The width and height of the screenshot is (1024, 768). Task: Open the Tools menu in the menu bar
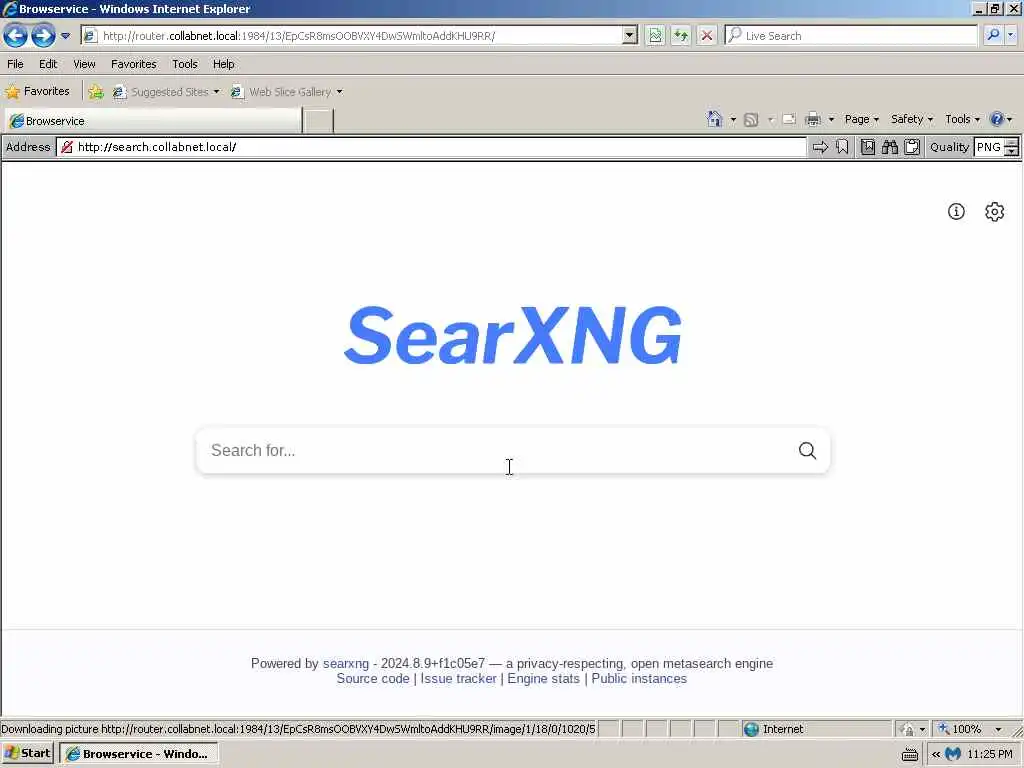[x=185, y=64]
